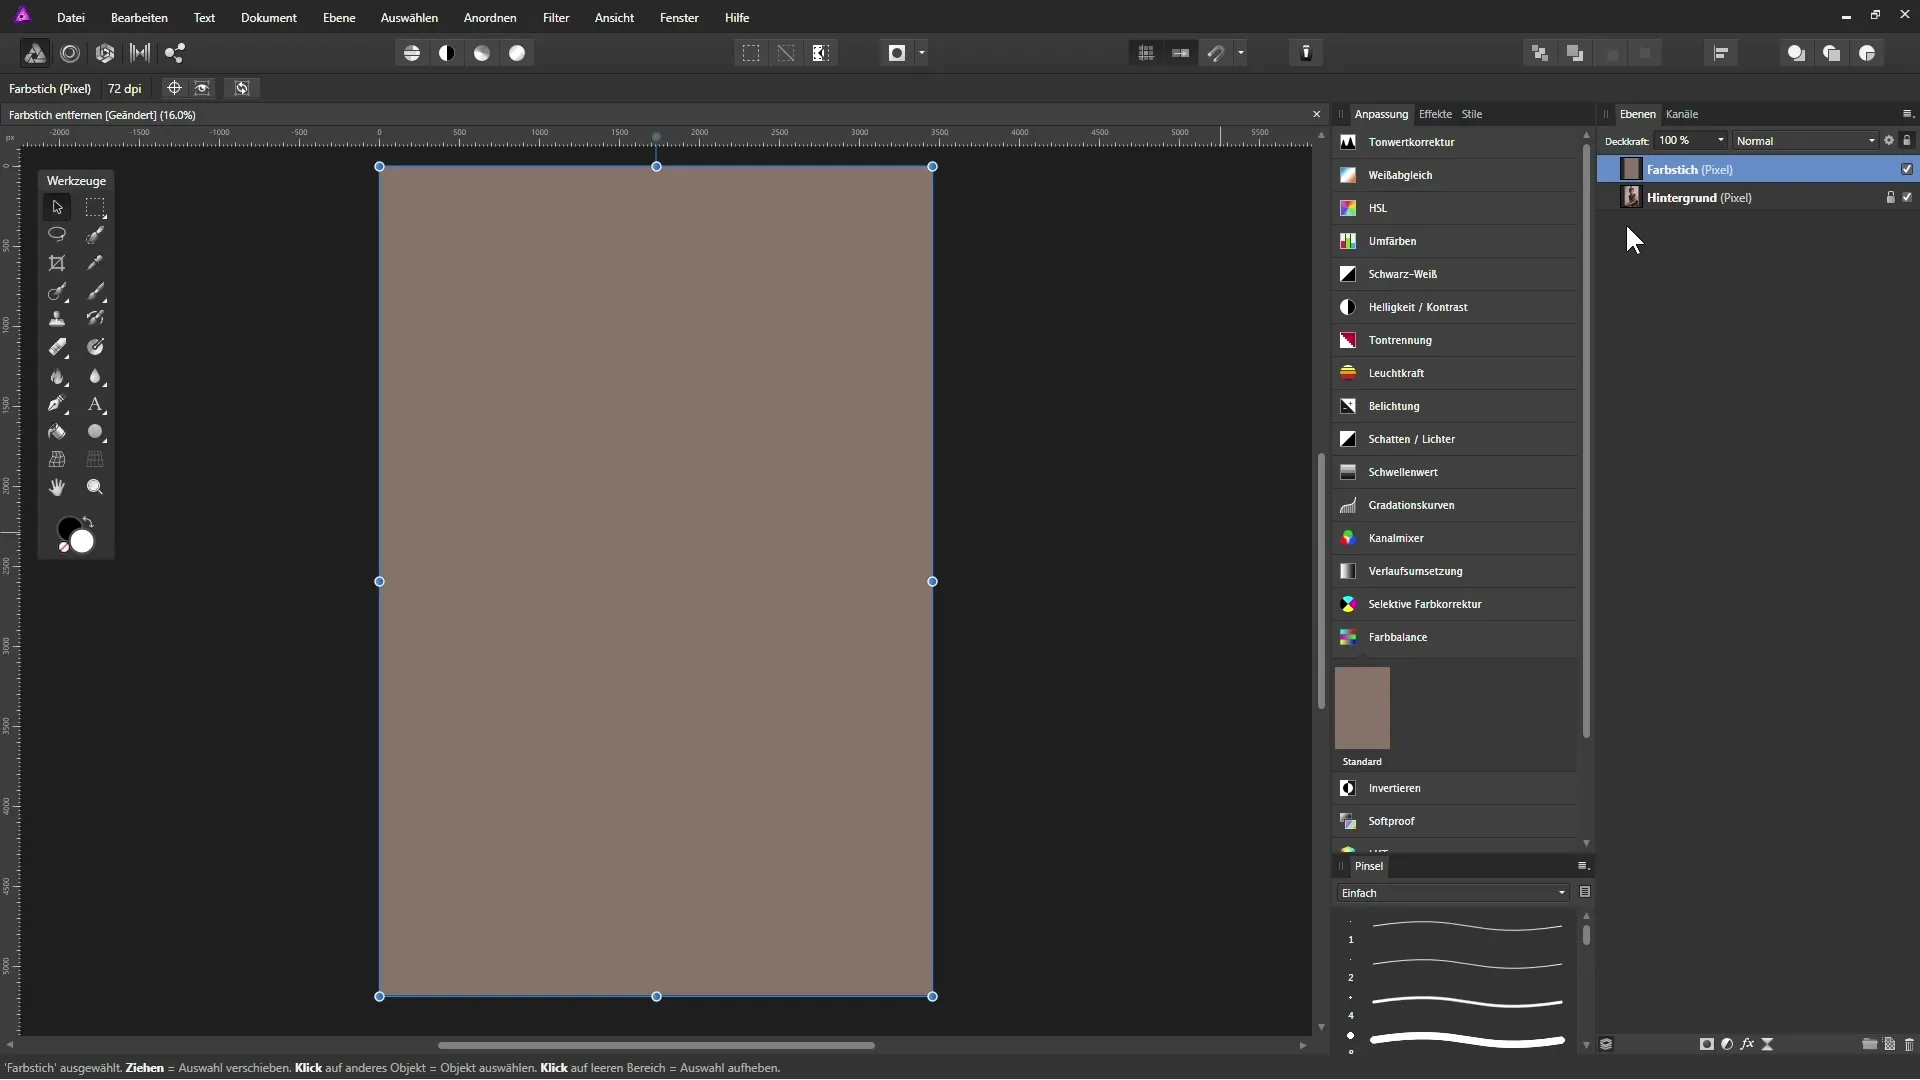The height and width of the screenshot is (1080, 1920).
Task: Select the dodge/burn flame tool
Action: 57,377
